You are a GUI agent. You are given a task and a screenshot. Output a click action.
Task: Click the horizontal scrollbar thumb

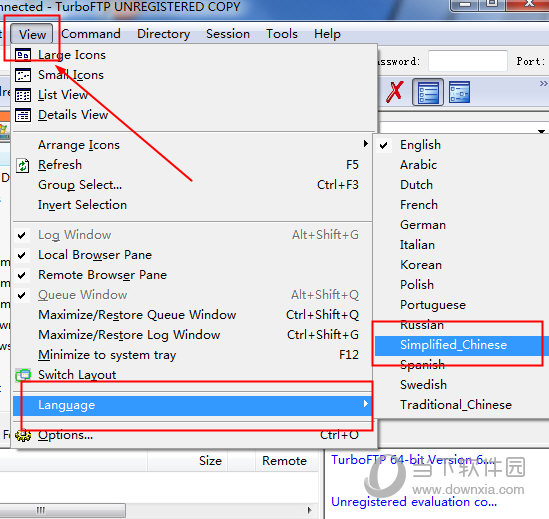62,510
